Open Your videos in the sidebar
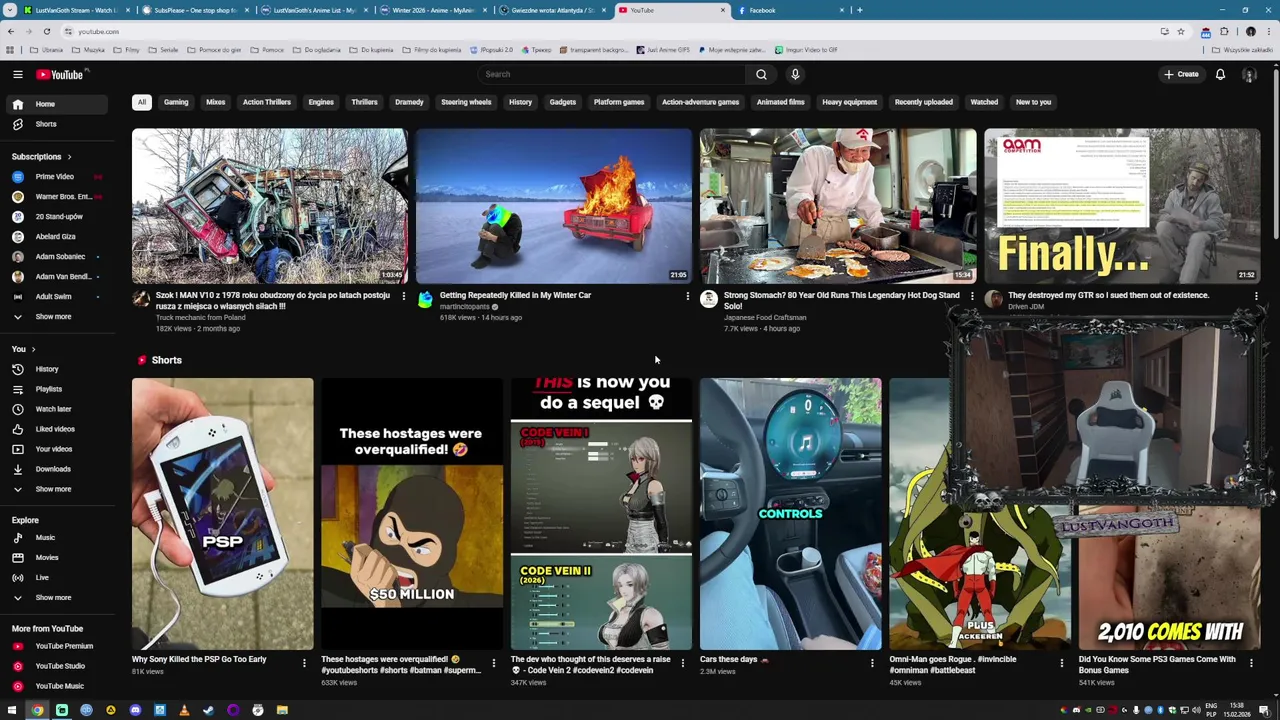This screenshot has width=1280, height=720. coord(58,449)
